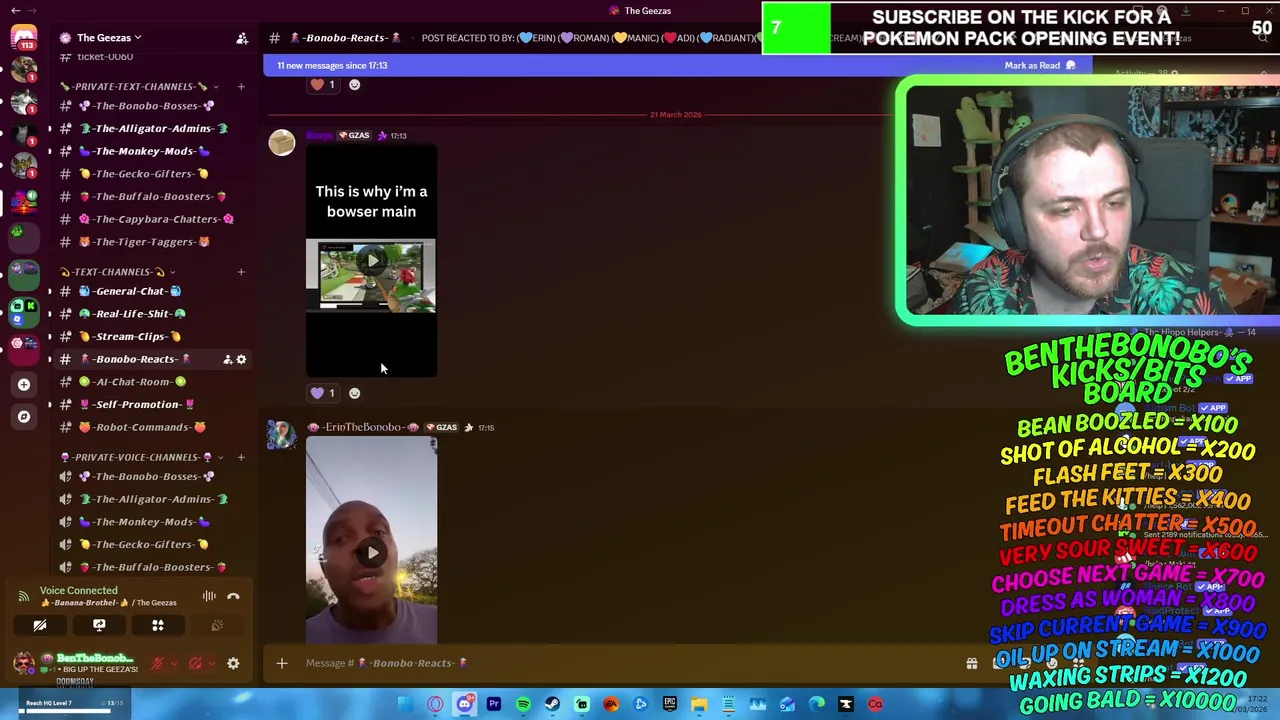This screenshot has height=720, width=1280.
Task: Click the invite people icon beside The Geezas
Action: pos(241,38)
